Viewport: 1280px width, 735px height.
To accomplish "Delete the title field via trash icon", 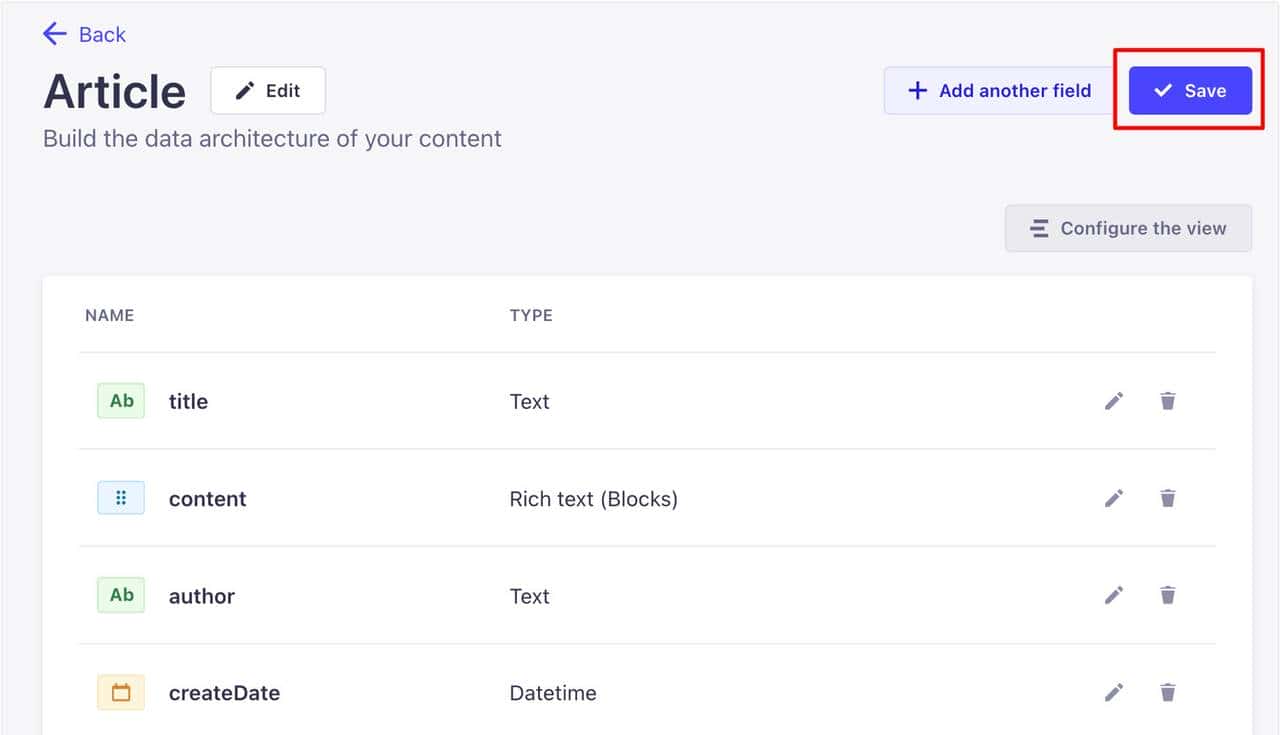I will pyautogui.click(x=1167, y=401).
